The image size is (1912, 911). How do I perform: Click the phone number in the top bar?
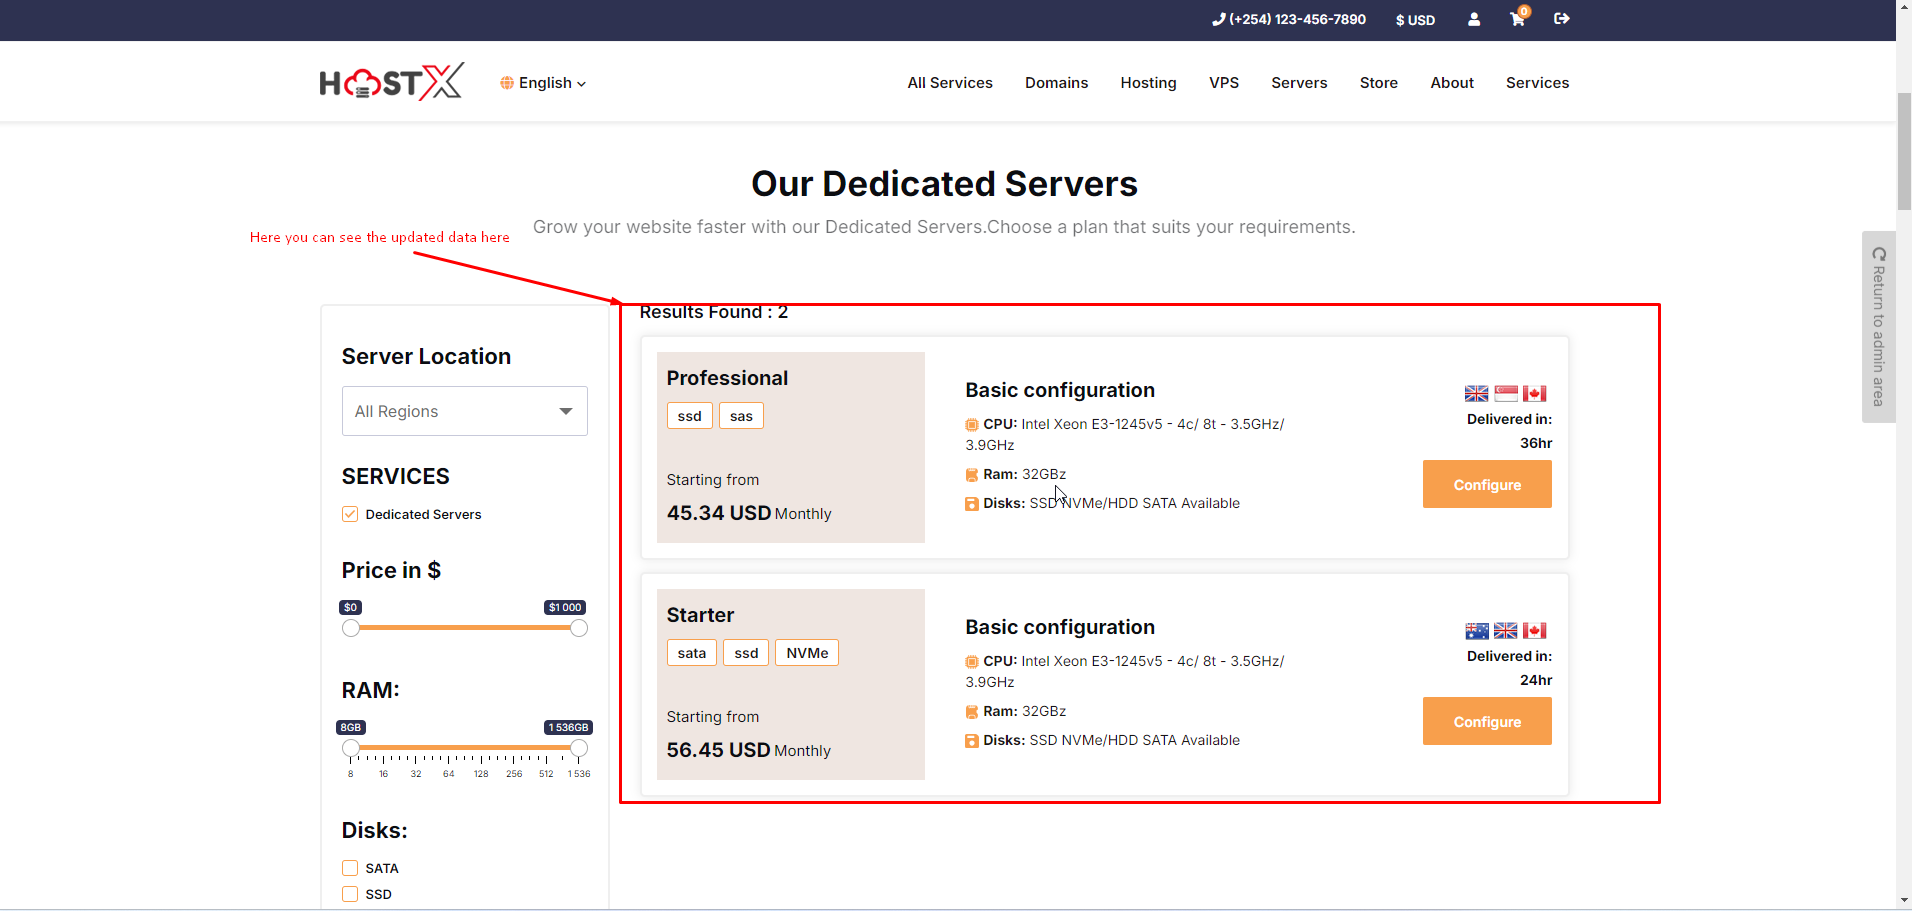[1289, 19]
